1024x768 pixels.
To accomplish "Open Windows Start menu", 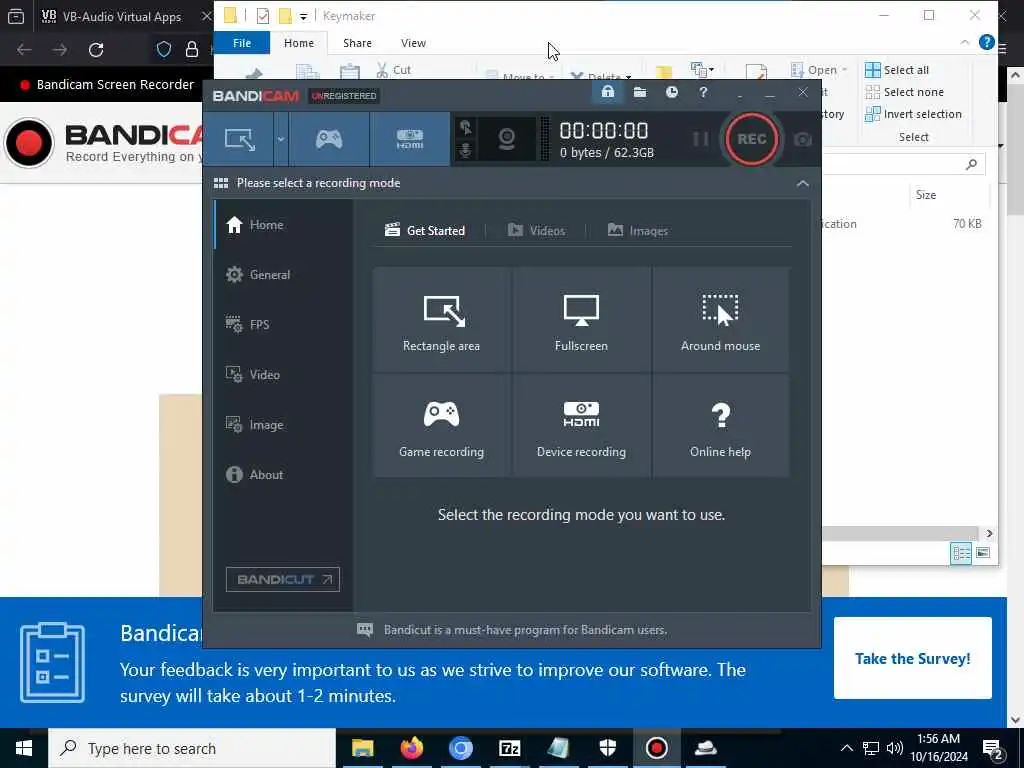I will [x=24, y=748].
